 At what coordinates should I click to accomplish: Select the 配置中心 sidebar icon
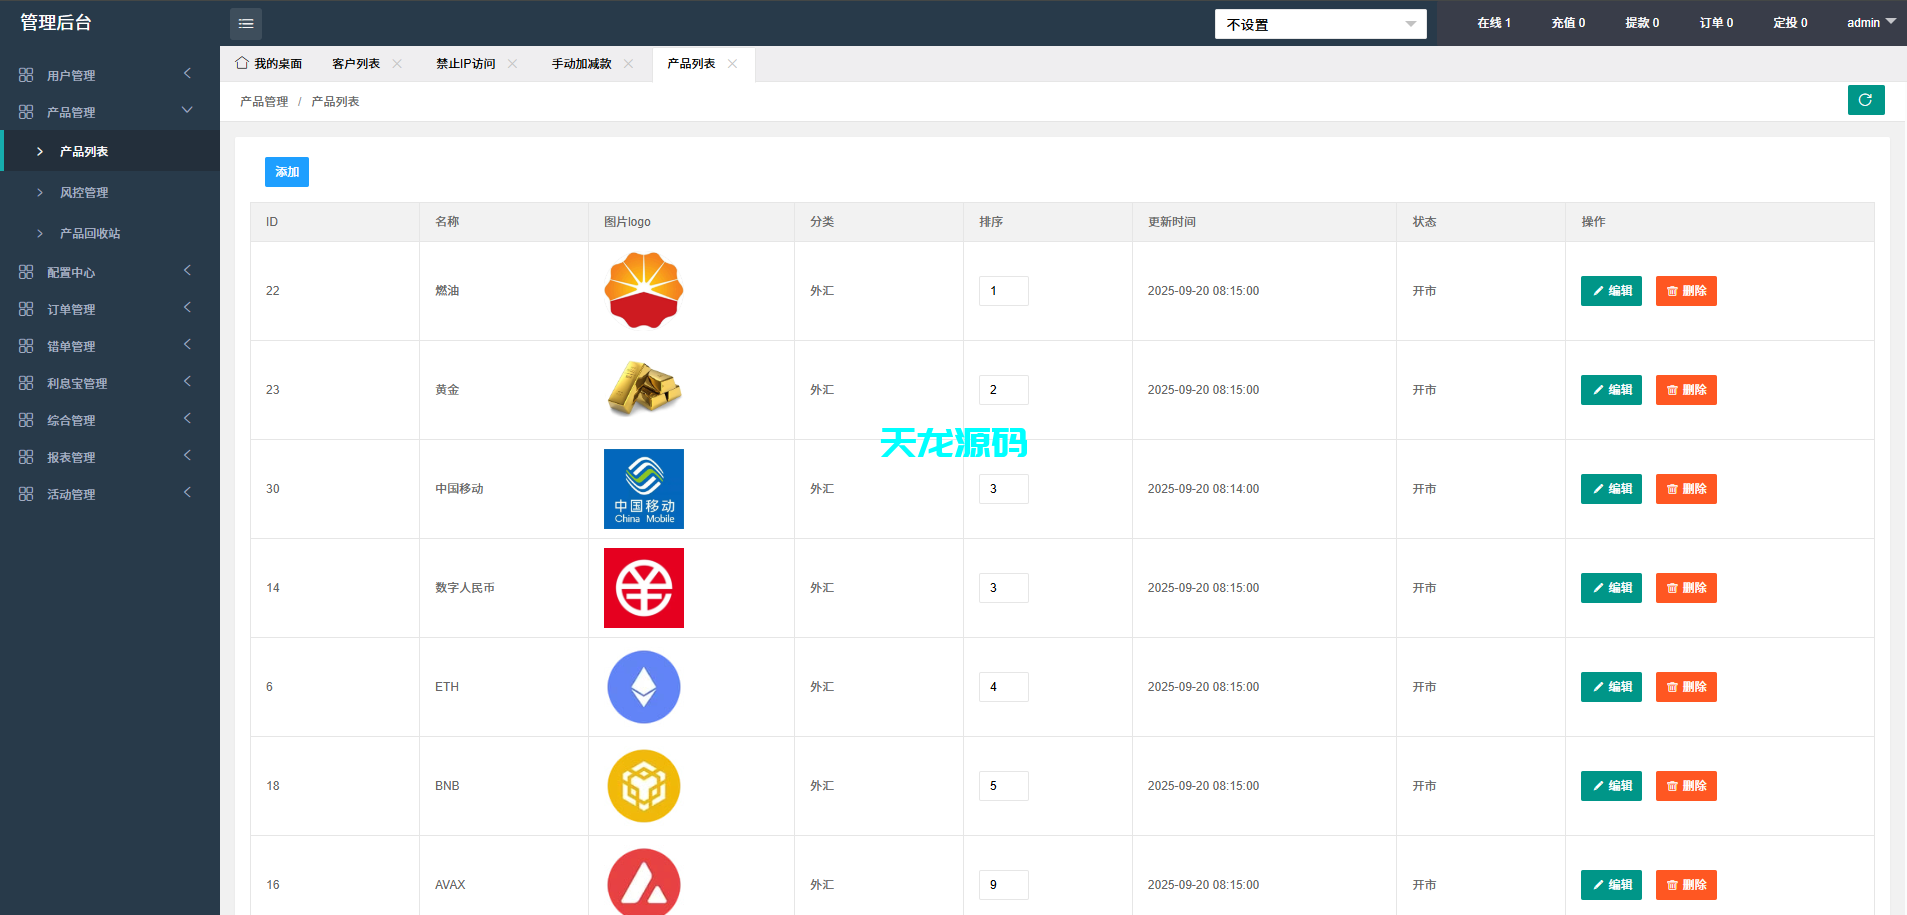point(25,271)
